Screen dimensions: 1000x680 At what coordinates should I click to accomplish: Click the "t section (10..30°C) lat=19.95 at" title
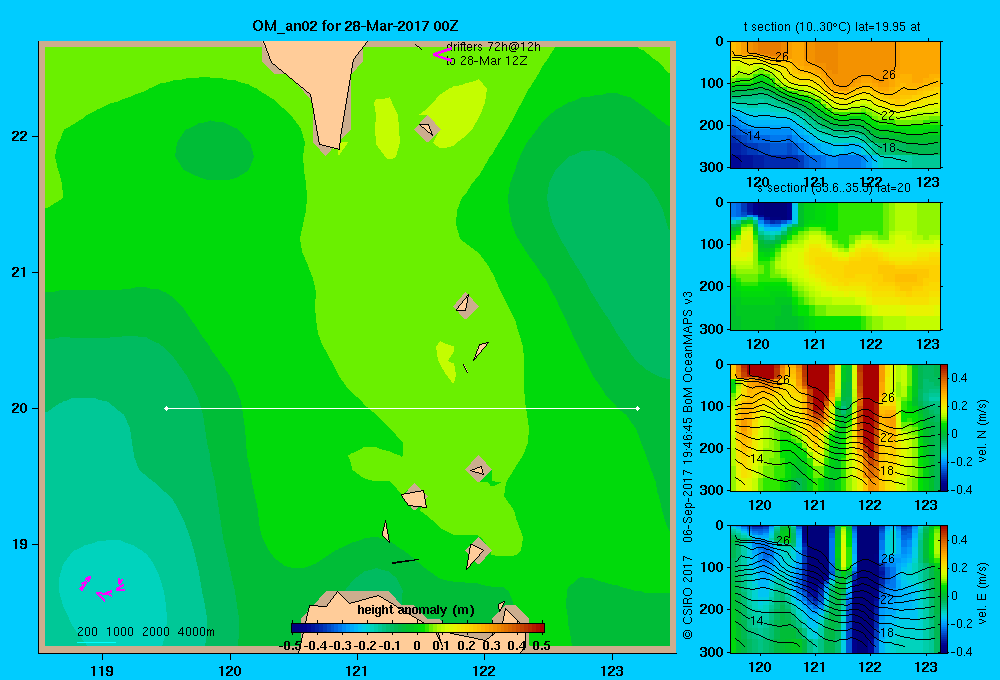click(832, 27)
